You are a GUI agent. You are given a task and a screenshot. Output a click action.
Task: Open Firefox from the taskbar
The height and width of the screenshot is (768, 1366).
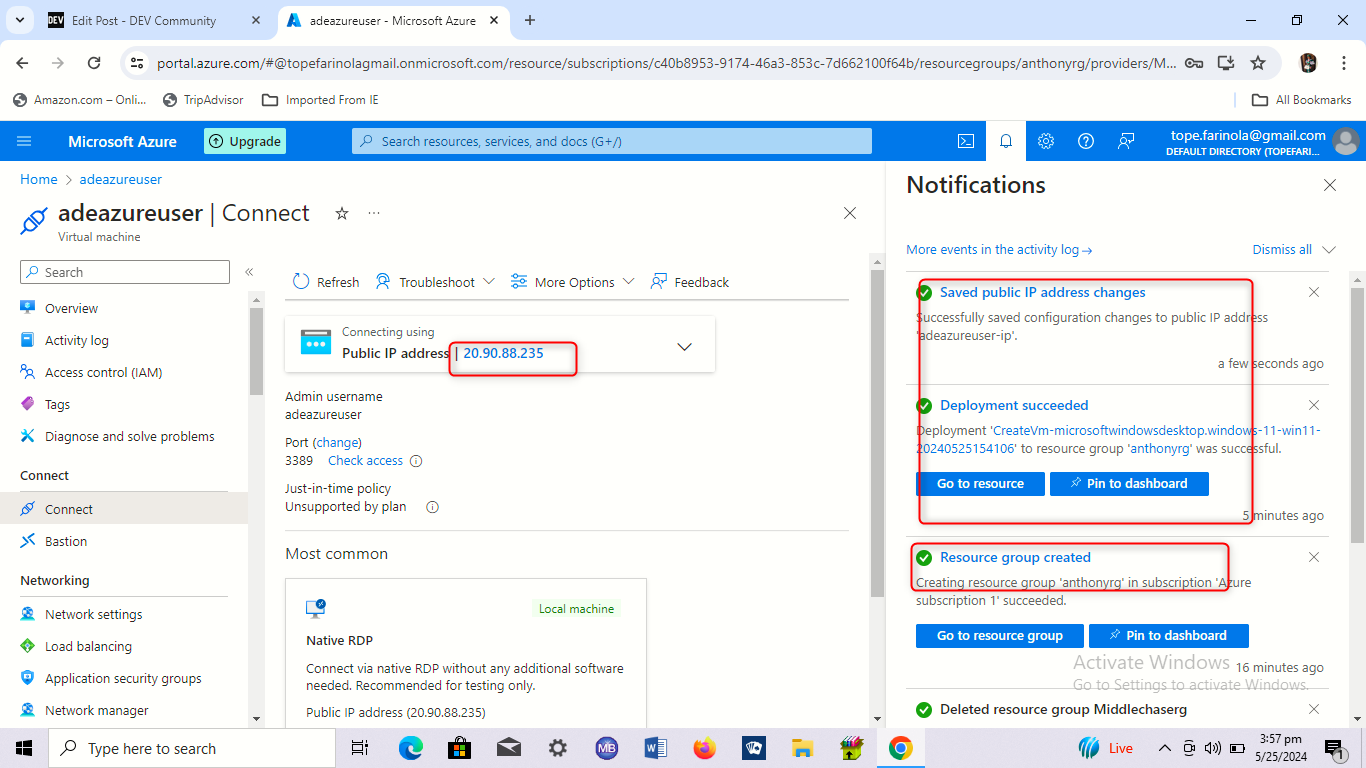[705, 748]
